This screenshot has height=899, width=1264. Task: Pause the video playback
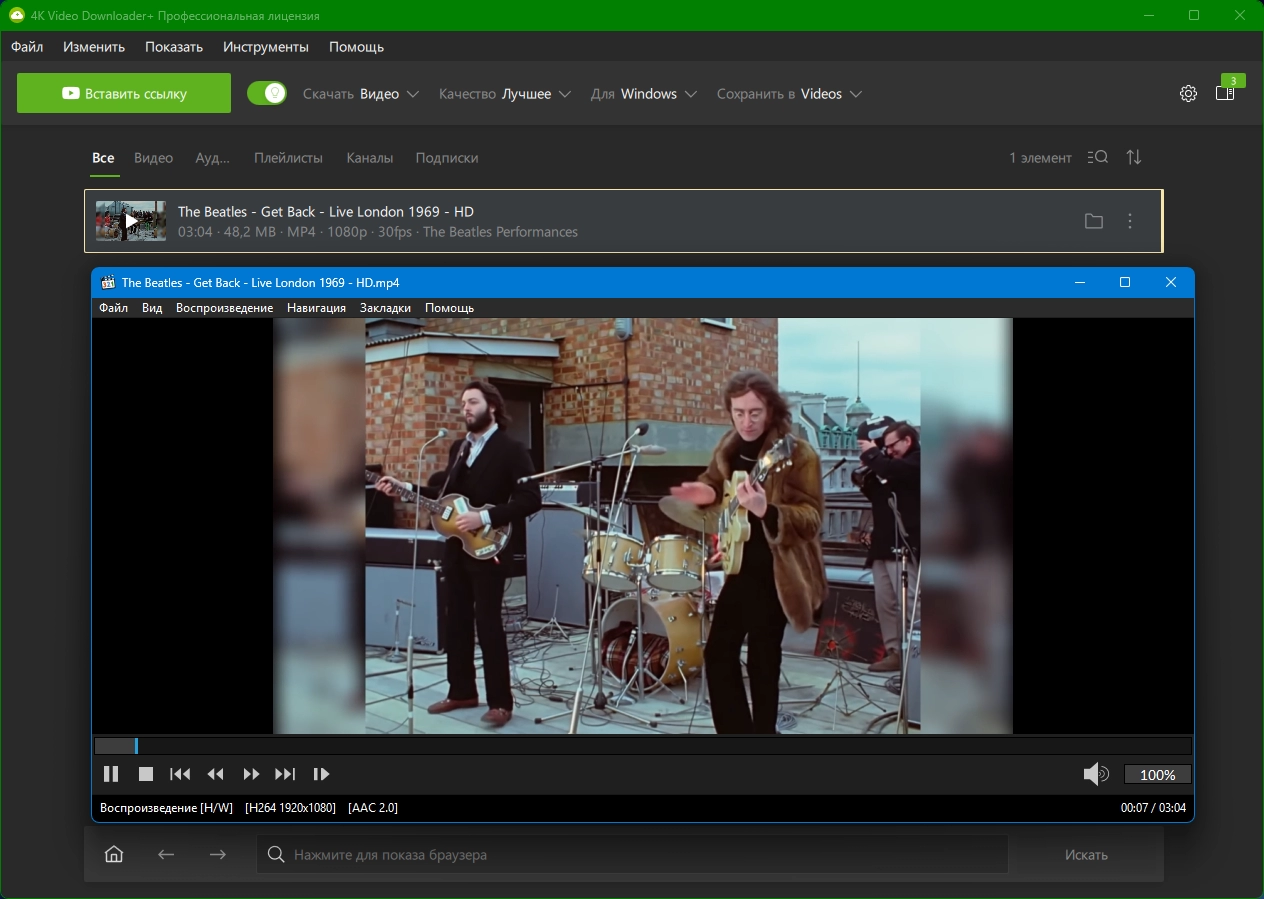click(x=111, y=774)
